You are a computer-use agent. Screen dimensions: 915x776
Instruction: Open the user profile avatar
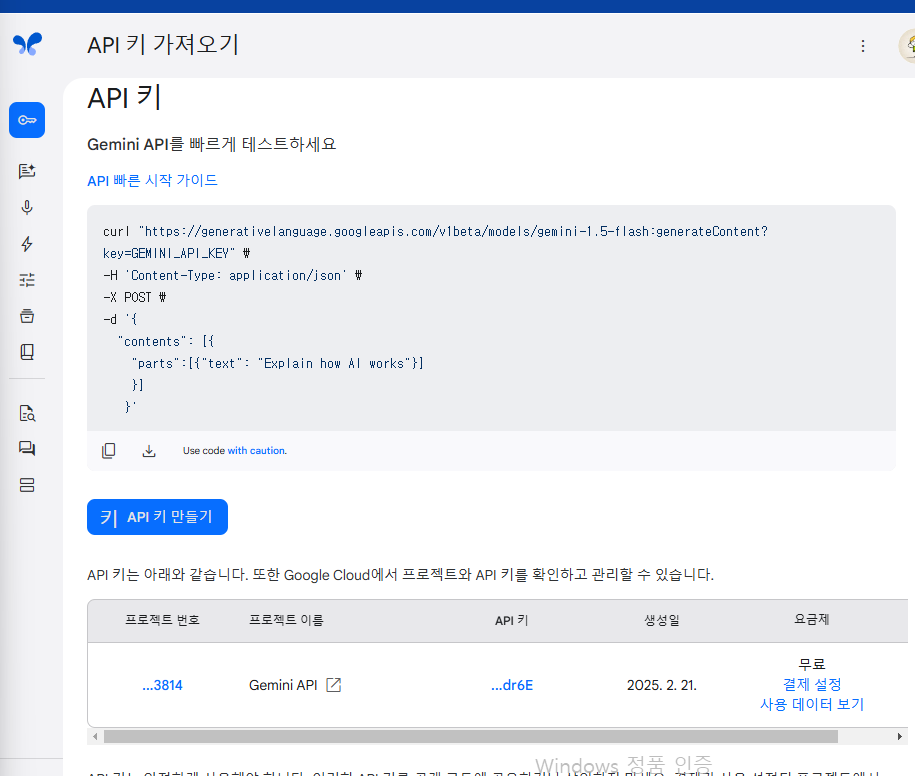point(907,46)
